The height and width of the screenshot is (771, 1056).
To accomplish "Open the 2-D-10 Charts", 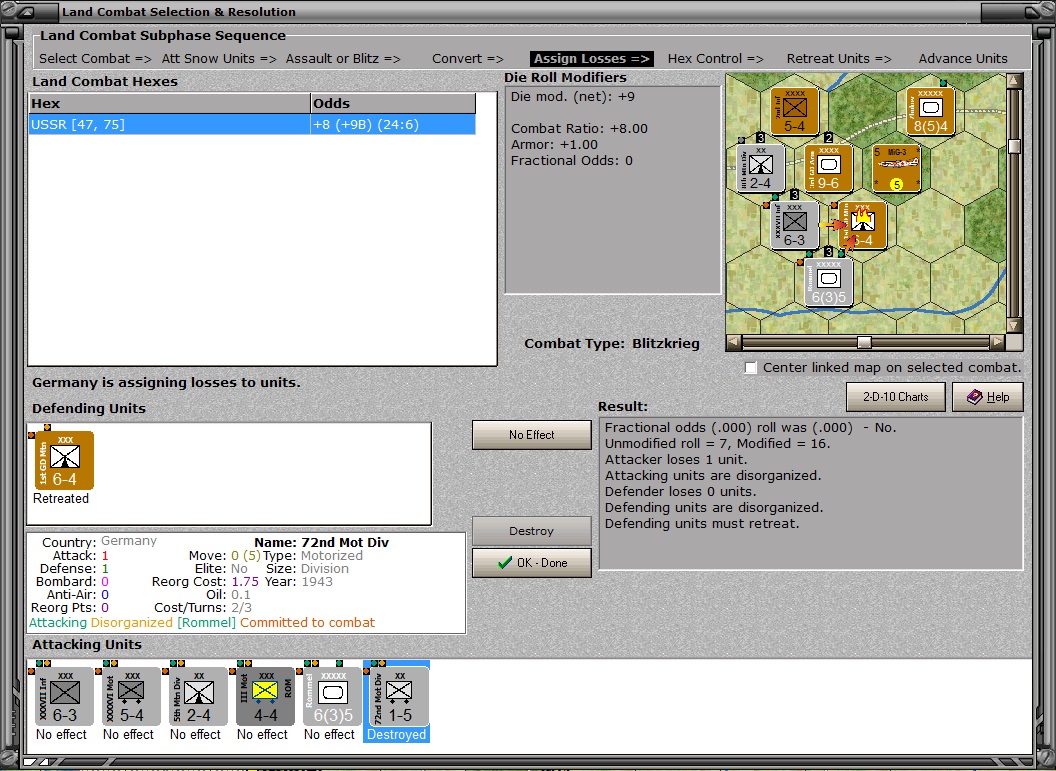I will pos(896,397).
